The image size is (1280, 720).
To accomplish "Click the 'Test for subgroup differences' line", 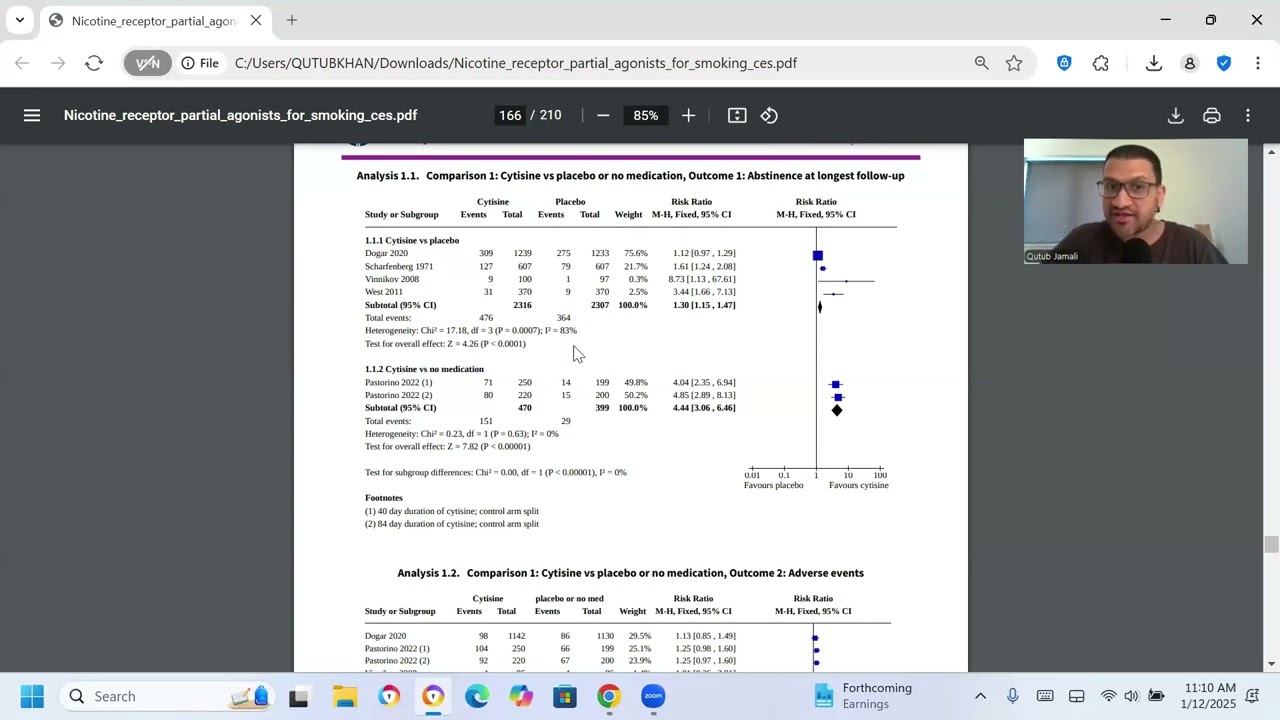I will pos(496,473).
